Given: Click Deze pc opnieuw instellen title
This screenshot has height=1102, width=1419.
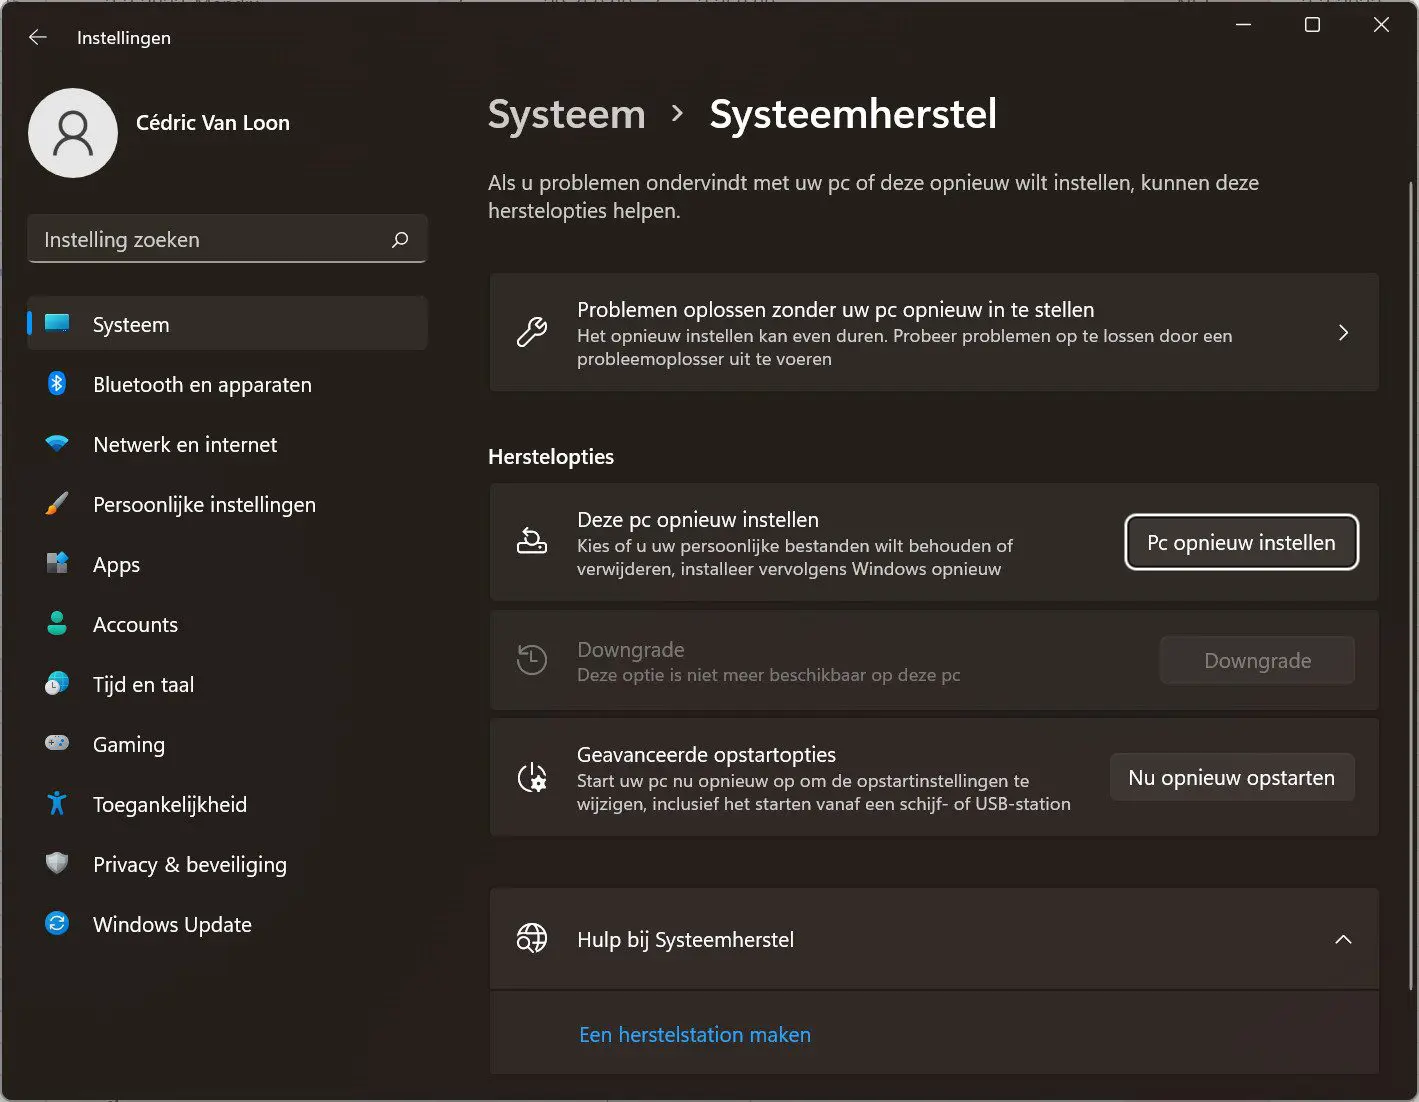Looking at the screenshot, I should pyautogui.click(x=698, y=519).
